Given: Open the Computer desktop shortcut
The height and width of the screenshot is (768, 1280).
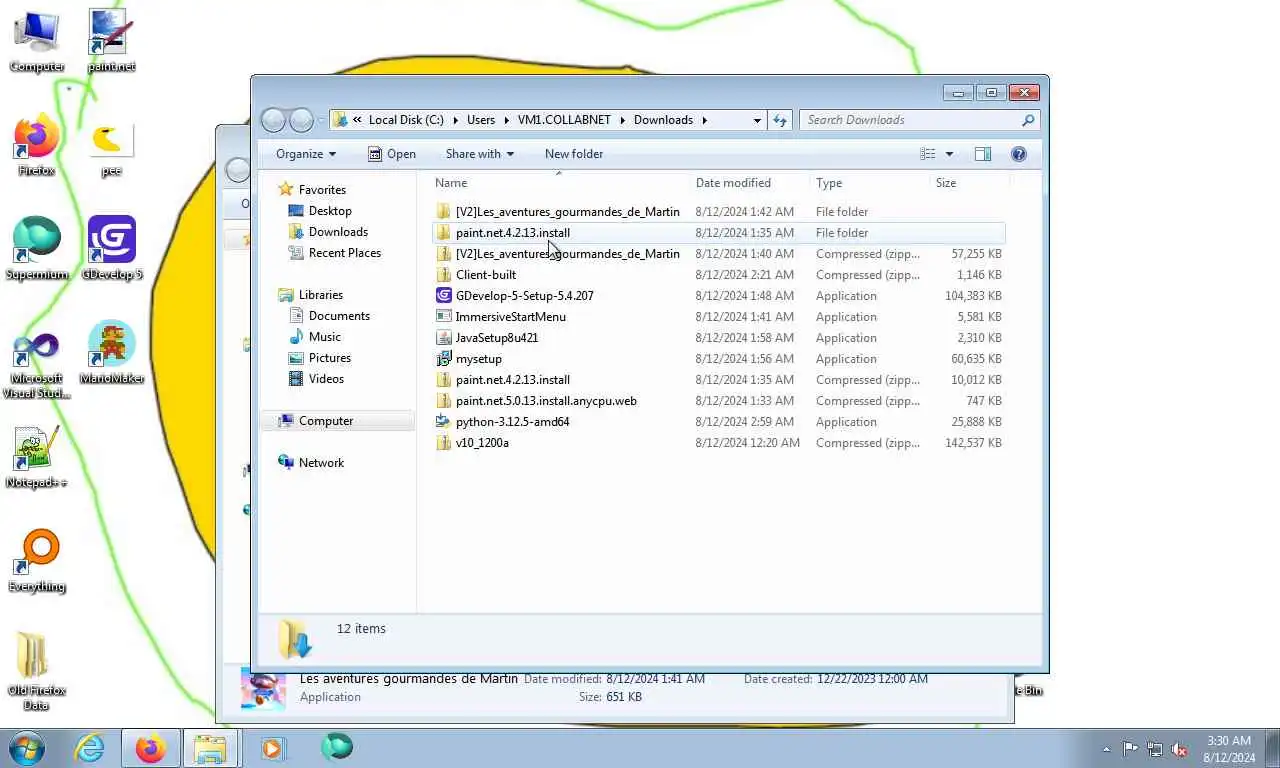Looking at the screenshot, I should point(37,40).
